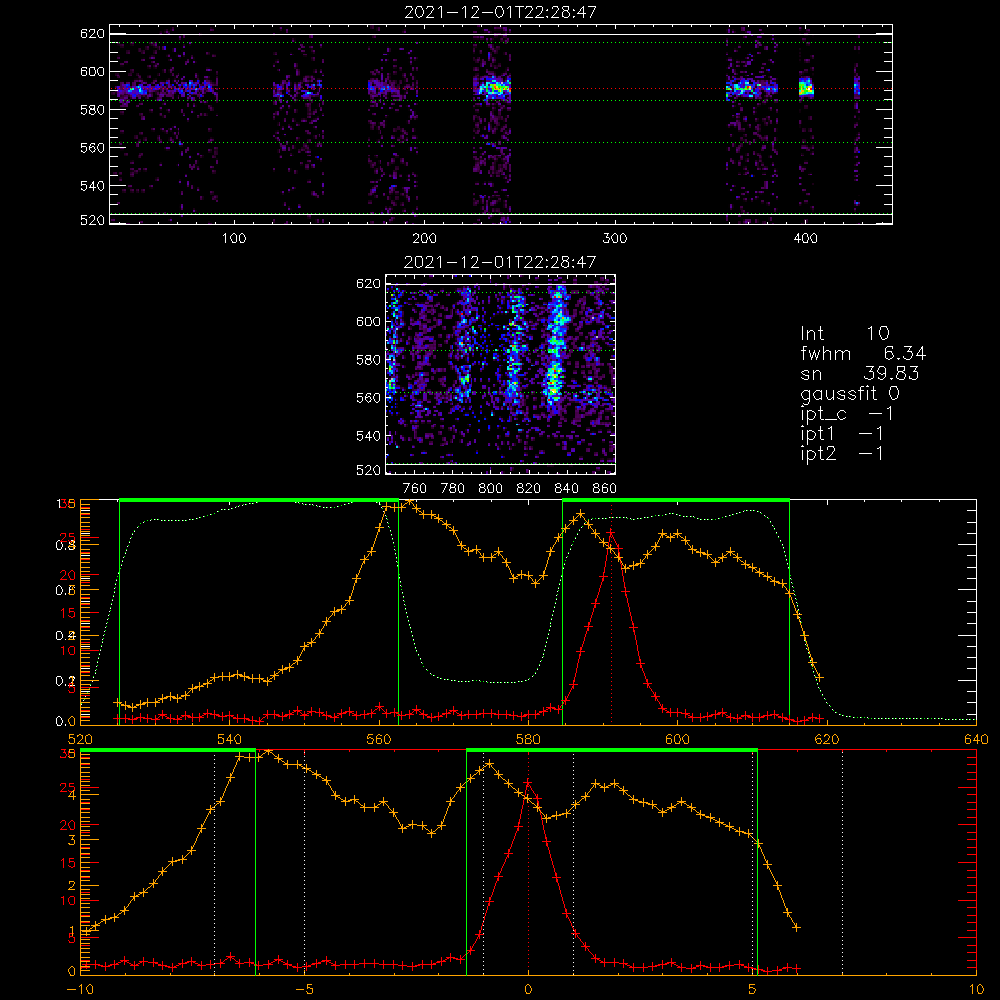This screenshot has width=1000, height=1000.
Task: Click the thick green bar at the top left of the third plot
Action: [x=258, y=500]
